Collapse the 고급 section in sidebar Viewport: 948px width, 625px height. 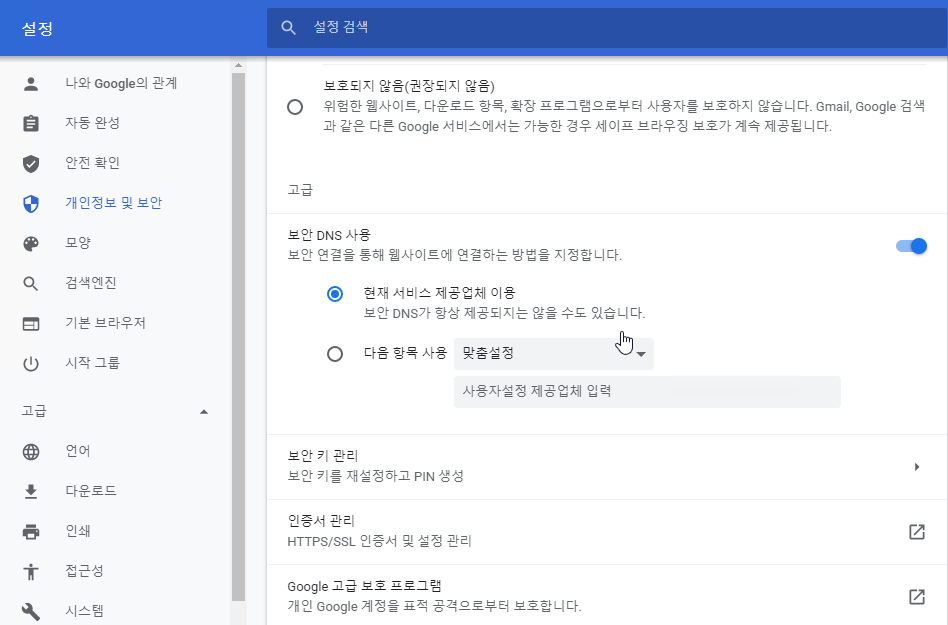click(204, 412)
